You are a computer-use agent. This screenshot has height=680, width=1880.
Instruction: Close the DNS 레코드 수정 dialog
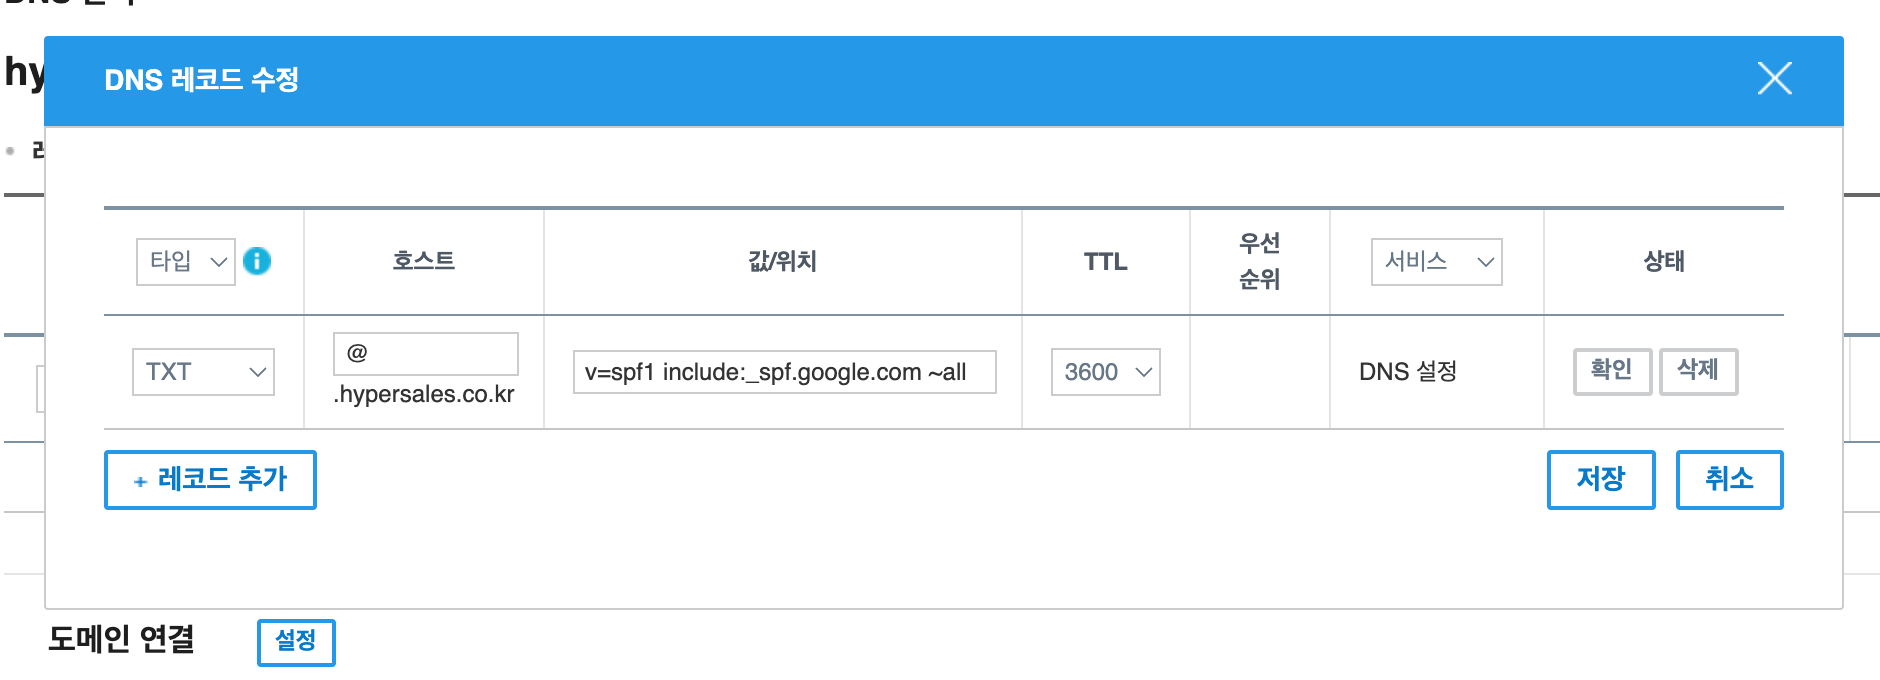1774,78
